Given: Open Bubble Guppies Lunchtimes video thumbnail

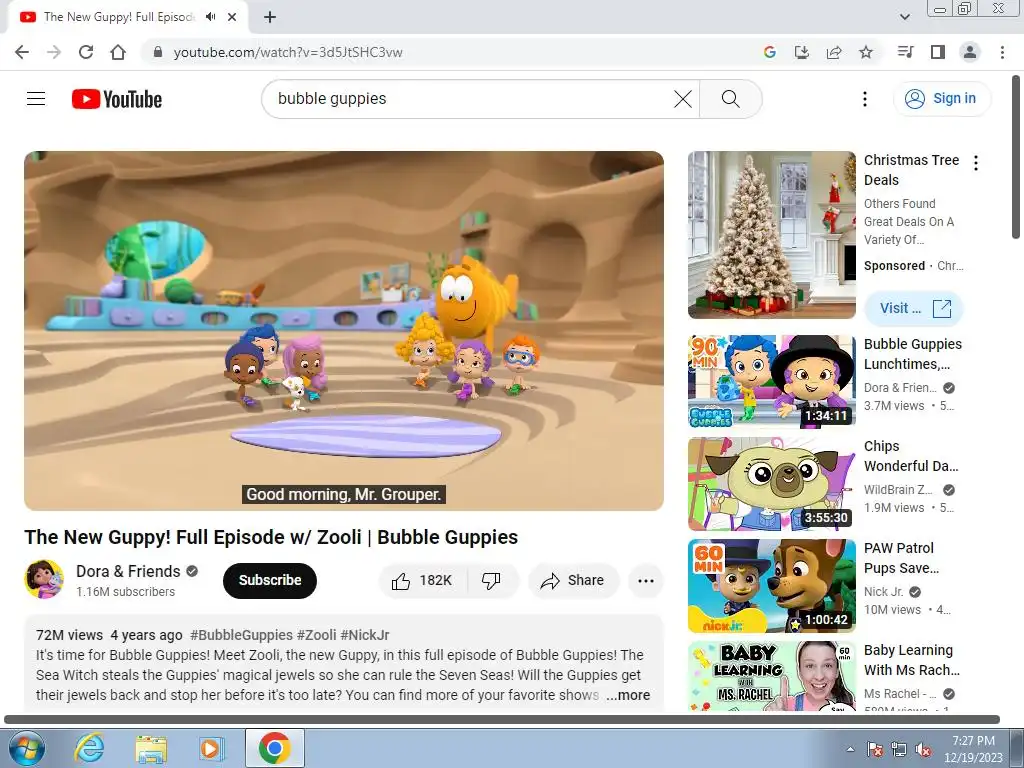Looking at the screenshot, I should 771,381.
